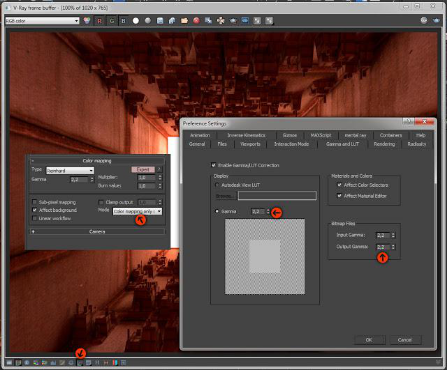
Task: Click the load image folder icon
Action: coord(184,21)
